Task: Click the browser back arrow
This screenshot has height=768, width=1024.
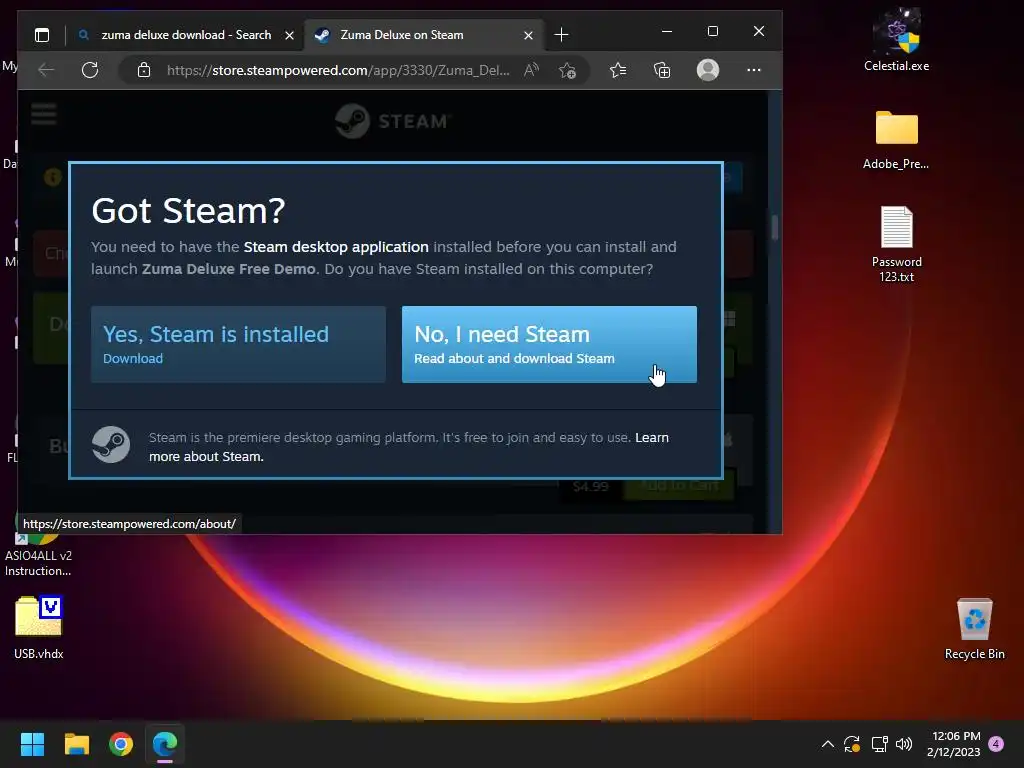Action: pos(46,70)
